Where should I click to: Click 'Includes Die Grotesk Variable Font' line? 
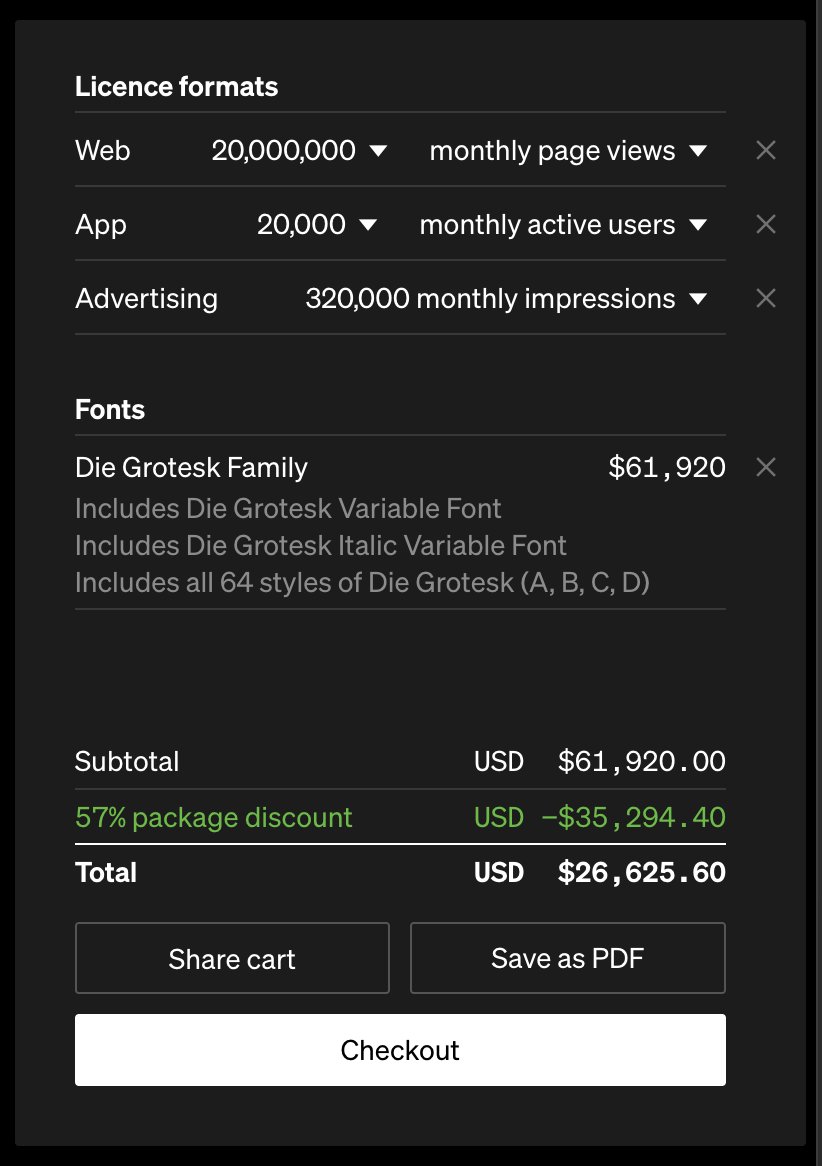(x=288, y=509)
